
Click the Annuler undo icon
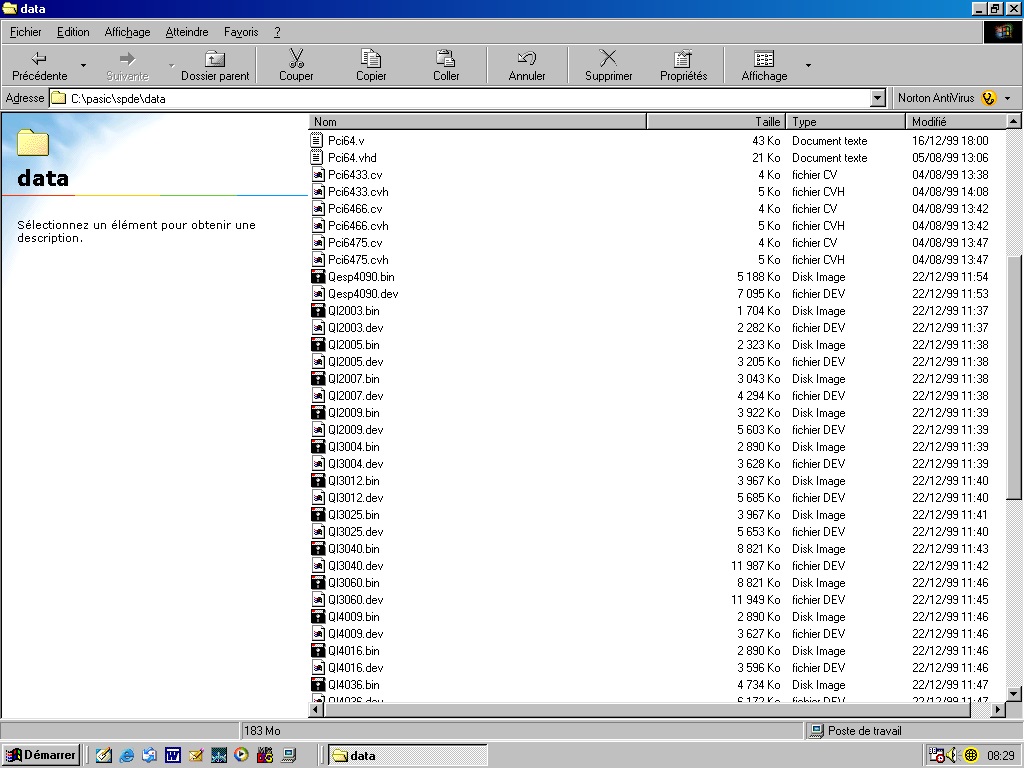[527, 66]
